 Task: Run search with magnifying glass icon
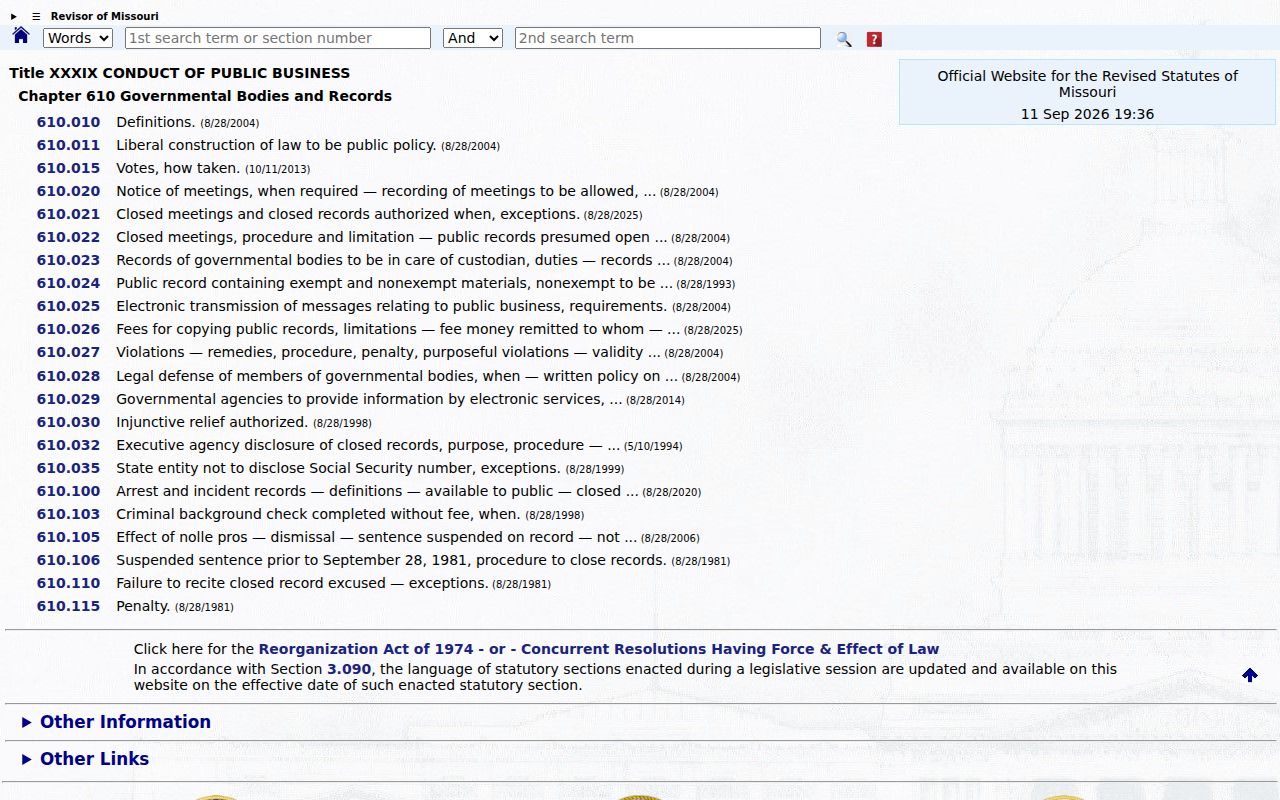[x=844, y=39]
